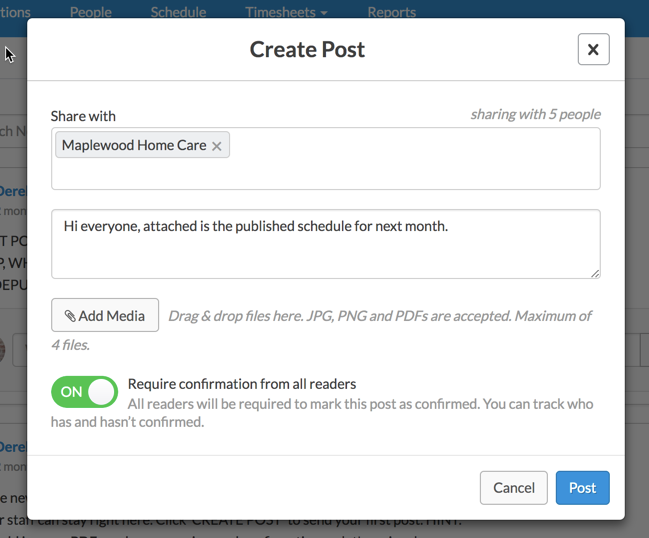Image resolution: width=649 pixels, height=538 pixels.
Task: Click the Create Post dialog title
Action: click(x=307, y=49)
